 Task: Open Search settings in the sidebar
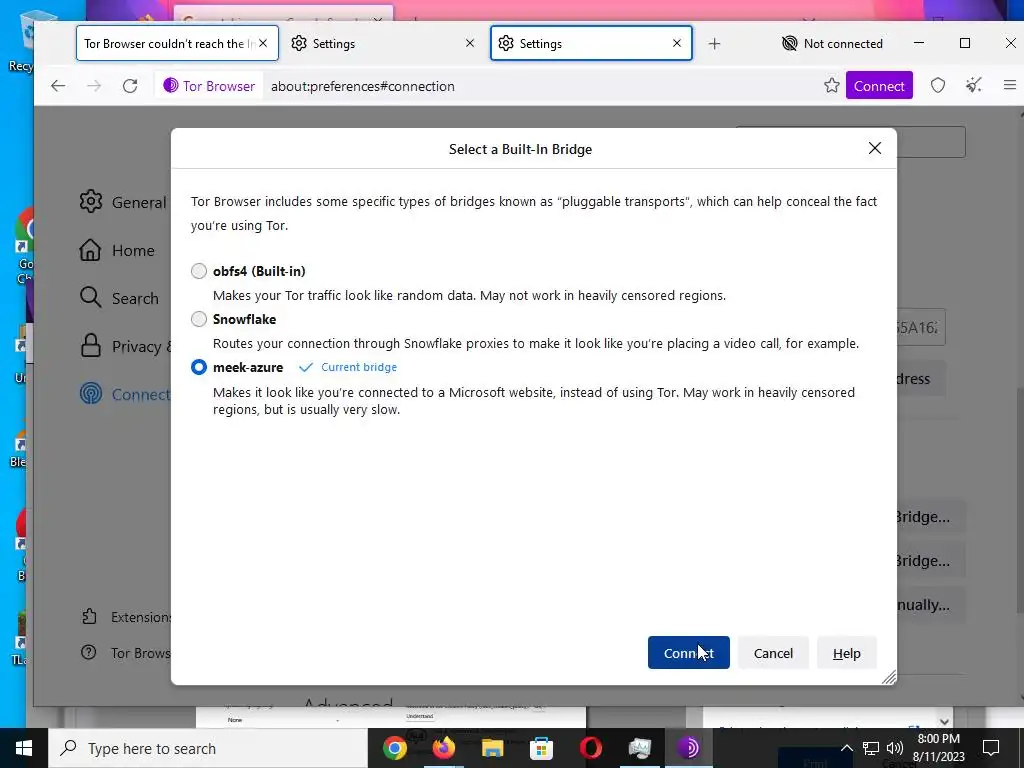(x=120, y=298)
